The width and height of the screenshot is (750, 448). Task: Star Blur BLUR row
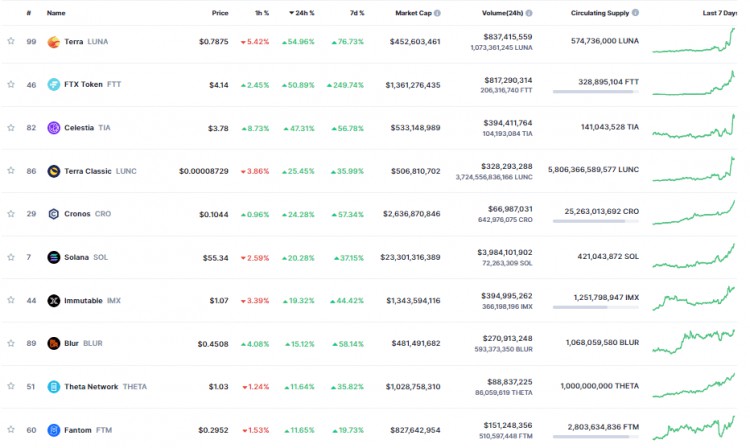pos(11,343)
